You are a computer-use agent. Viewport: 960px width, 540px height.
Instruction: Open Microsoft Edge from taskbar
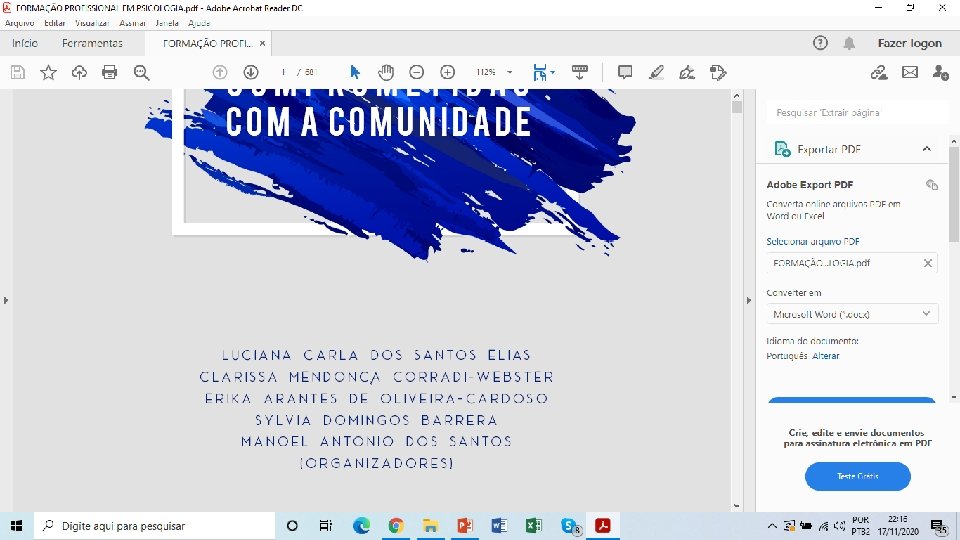click(x=361, y=526)
